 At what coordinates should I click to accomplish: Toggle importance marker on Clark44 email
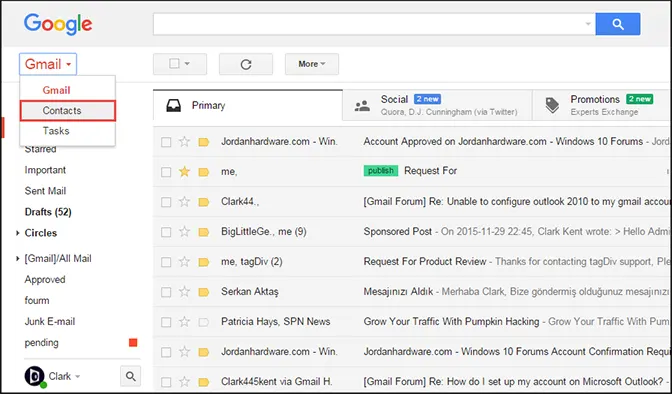(204, 202)
